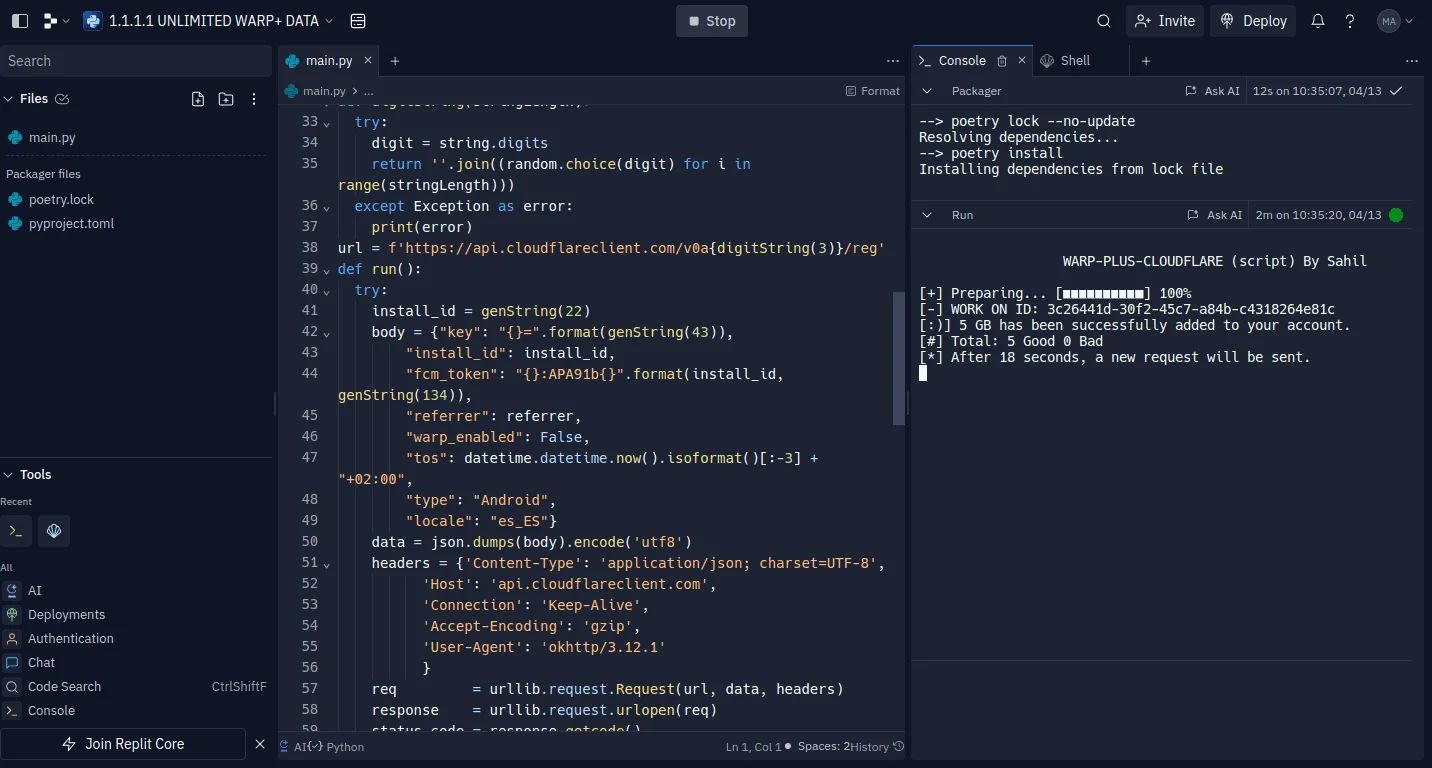The height and width of the screenshot is (768, 1432).
Task: Open the Authentication tool
Action: click(136, 639)
